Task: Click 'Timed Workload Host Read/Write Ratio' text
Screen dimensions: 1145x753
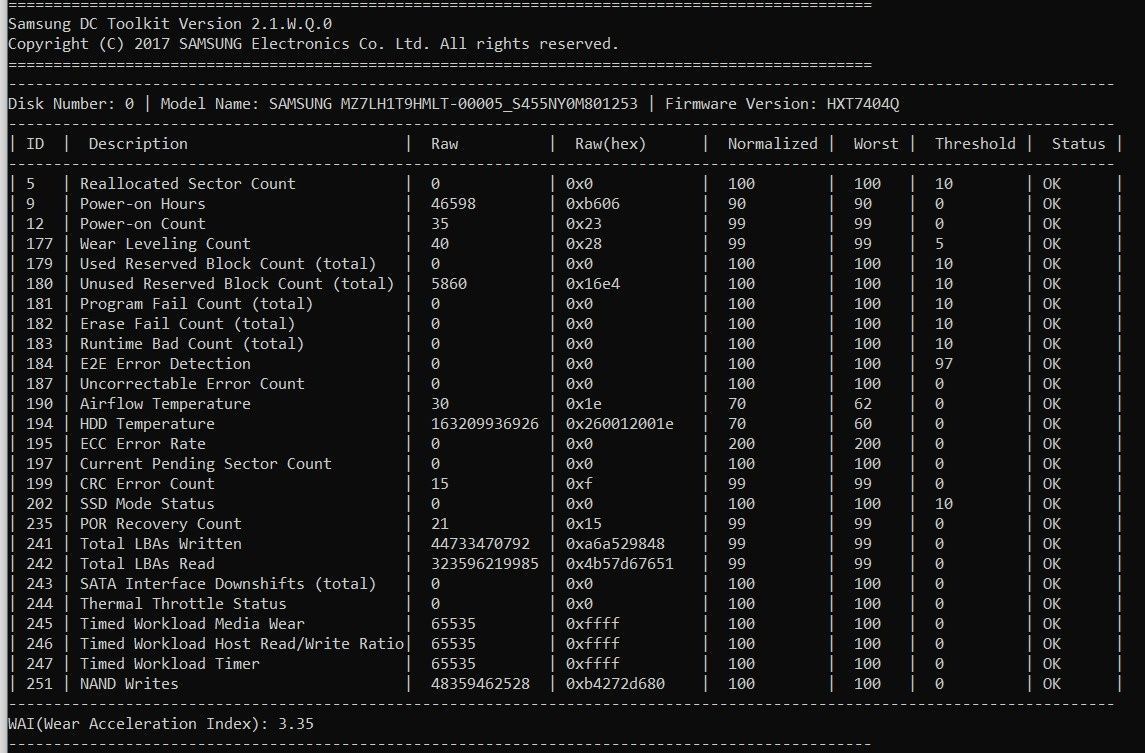Action: 242,644
